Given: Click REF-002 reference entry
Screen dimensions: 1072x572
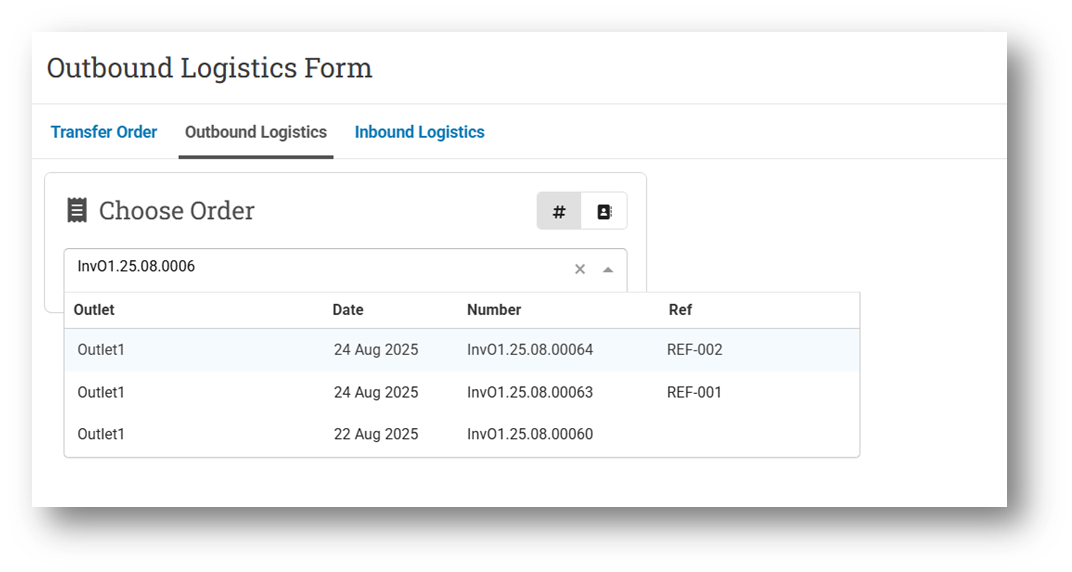Looking at the screenshot, I should coord(695,350).
